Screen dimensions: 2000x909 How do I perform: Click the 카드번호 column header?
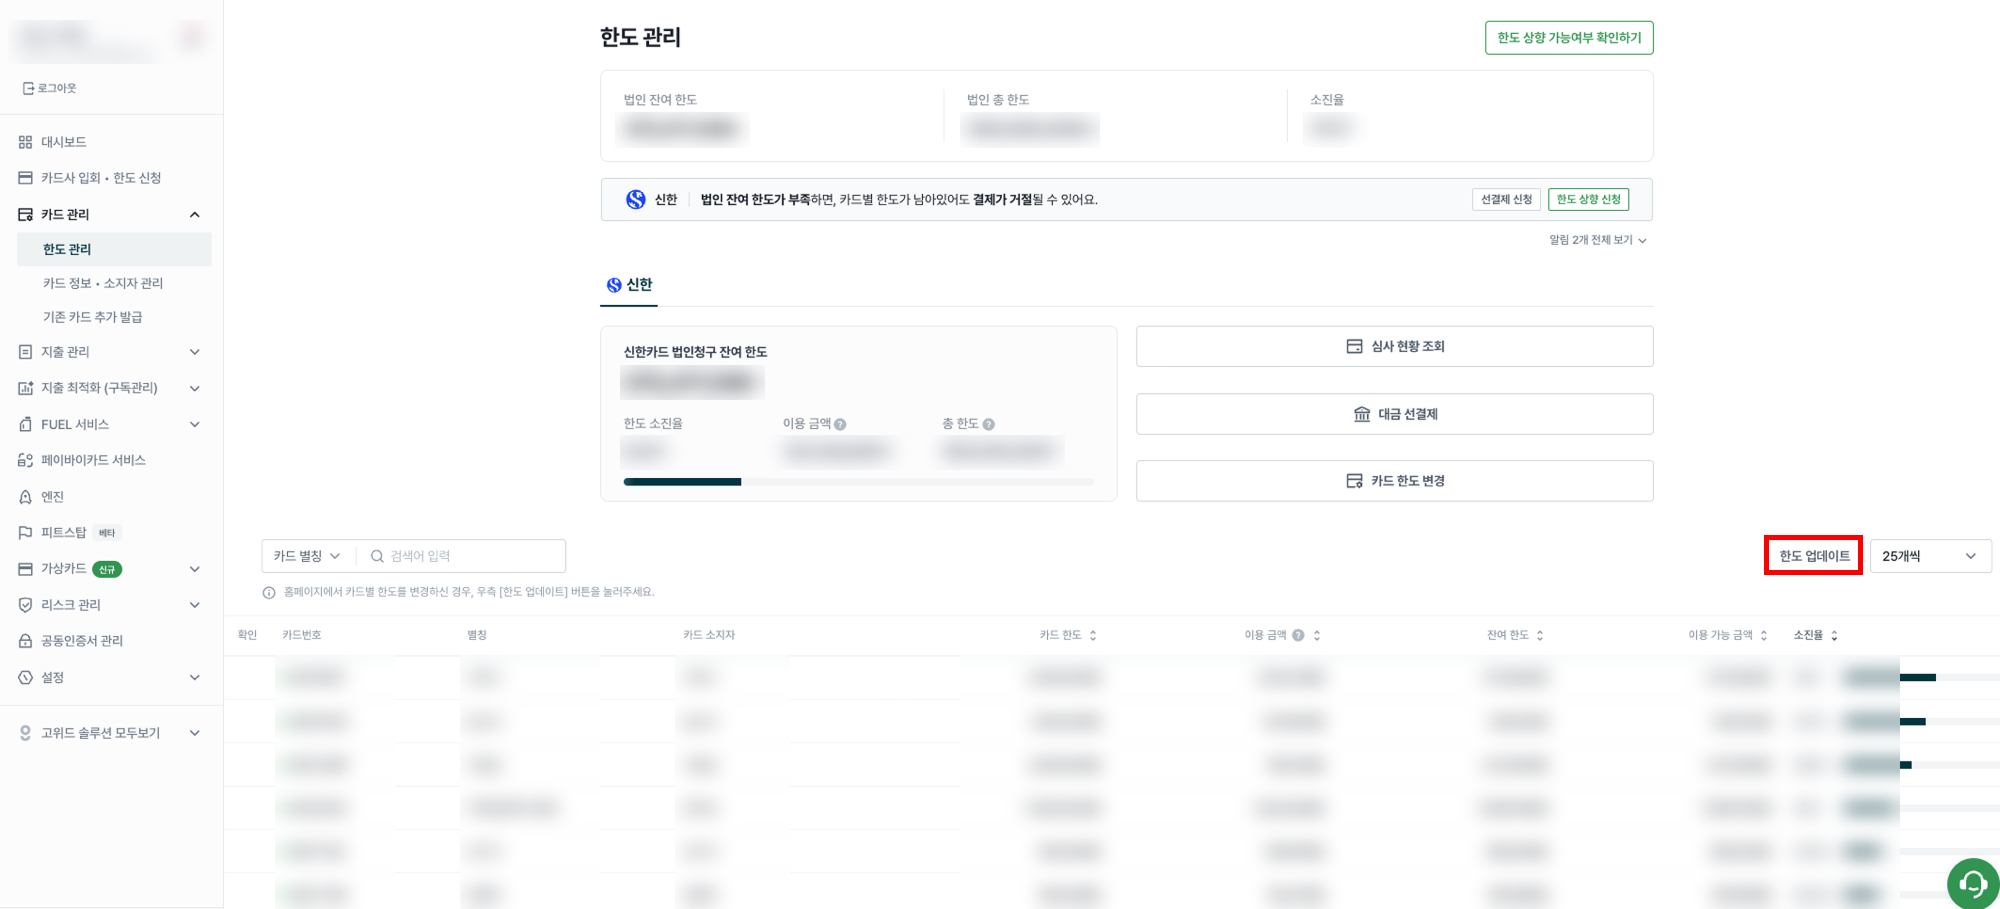pyautogui.click(x=302, y=635)
